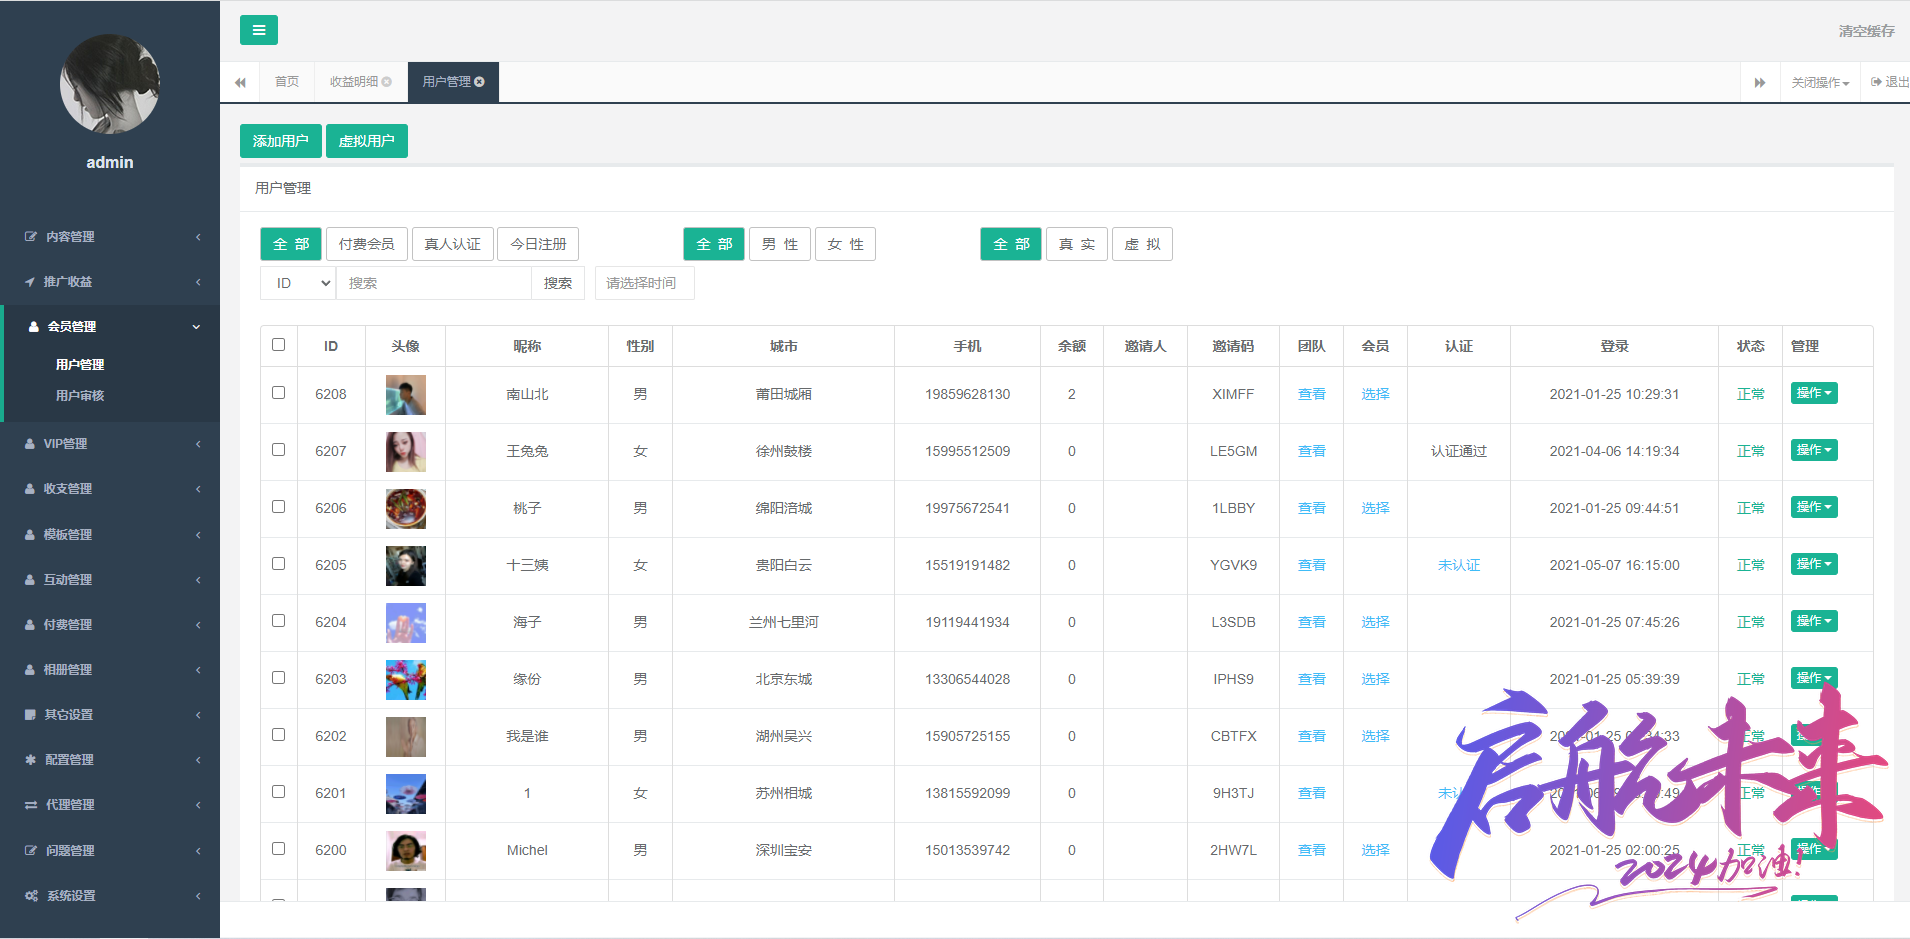
Task: Open the 用户管理 submenu item
Action: pyautogui.click(x=80, y=365)
